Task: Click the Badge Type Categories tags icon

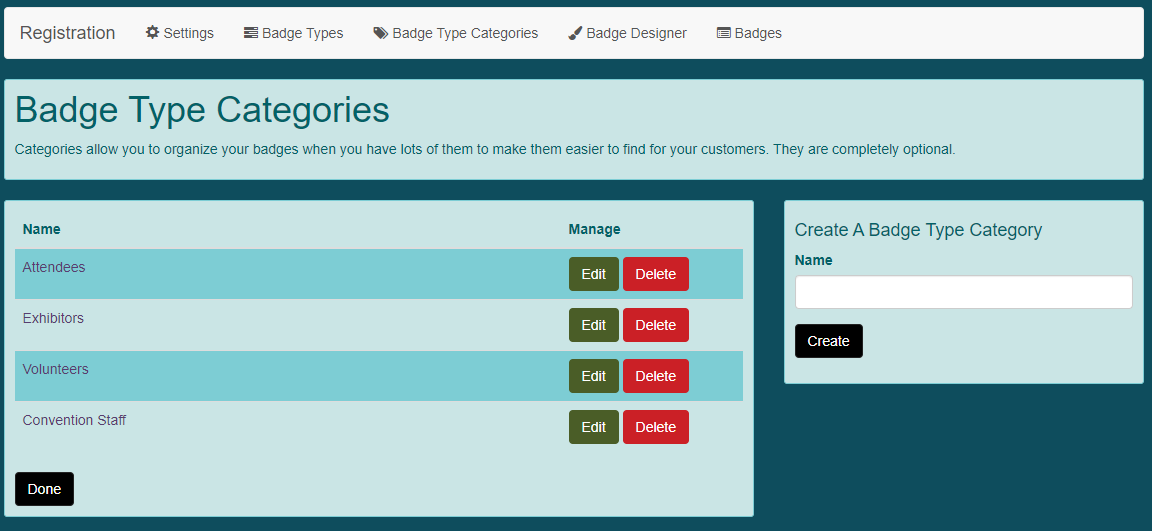Action: pos(381,32)
